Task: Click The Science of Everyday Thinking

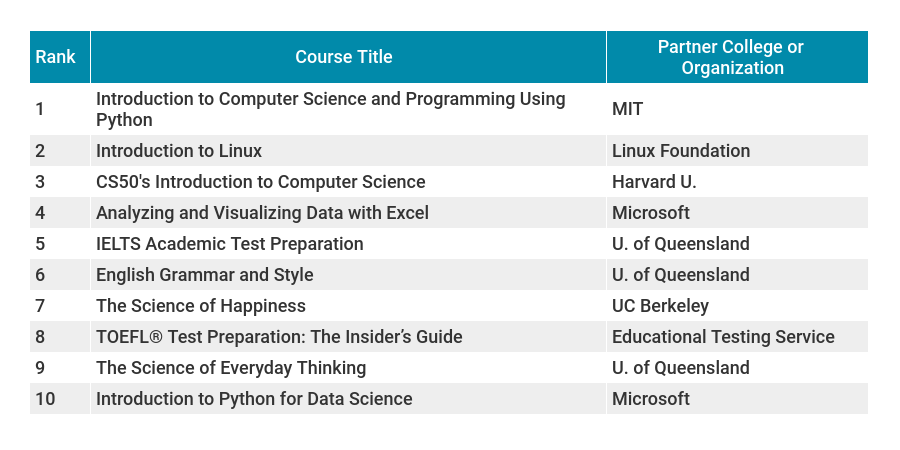Action: point(231,368)
